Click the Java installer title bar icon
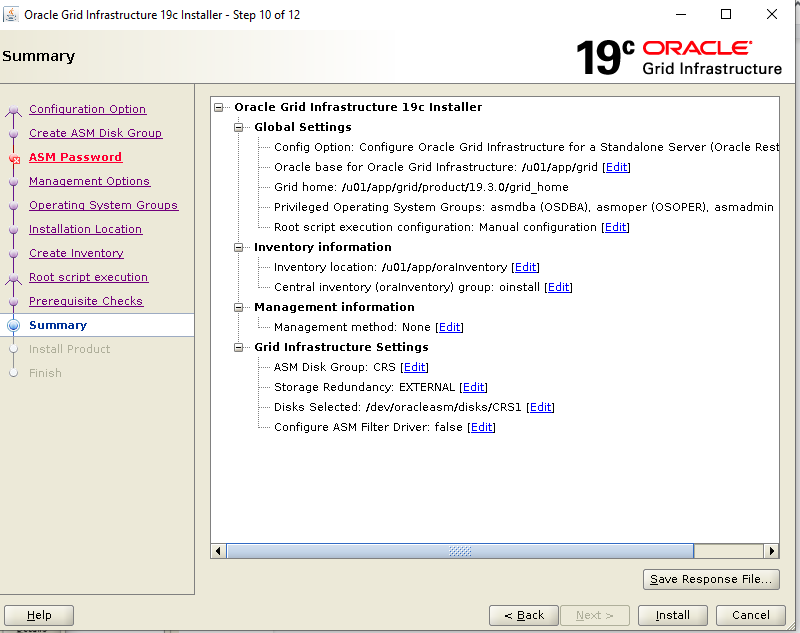The image size is (800, 633). click(x=11, y=14)
